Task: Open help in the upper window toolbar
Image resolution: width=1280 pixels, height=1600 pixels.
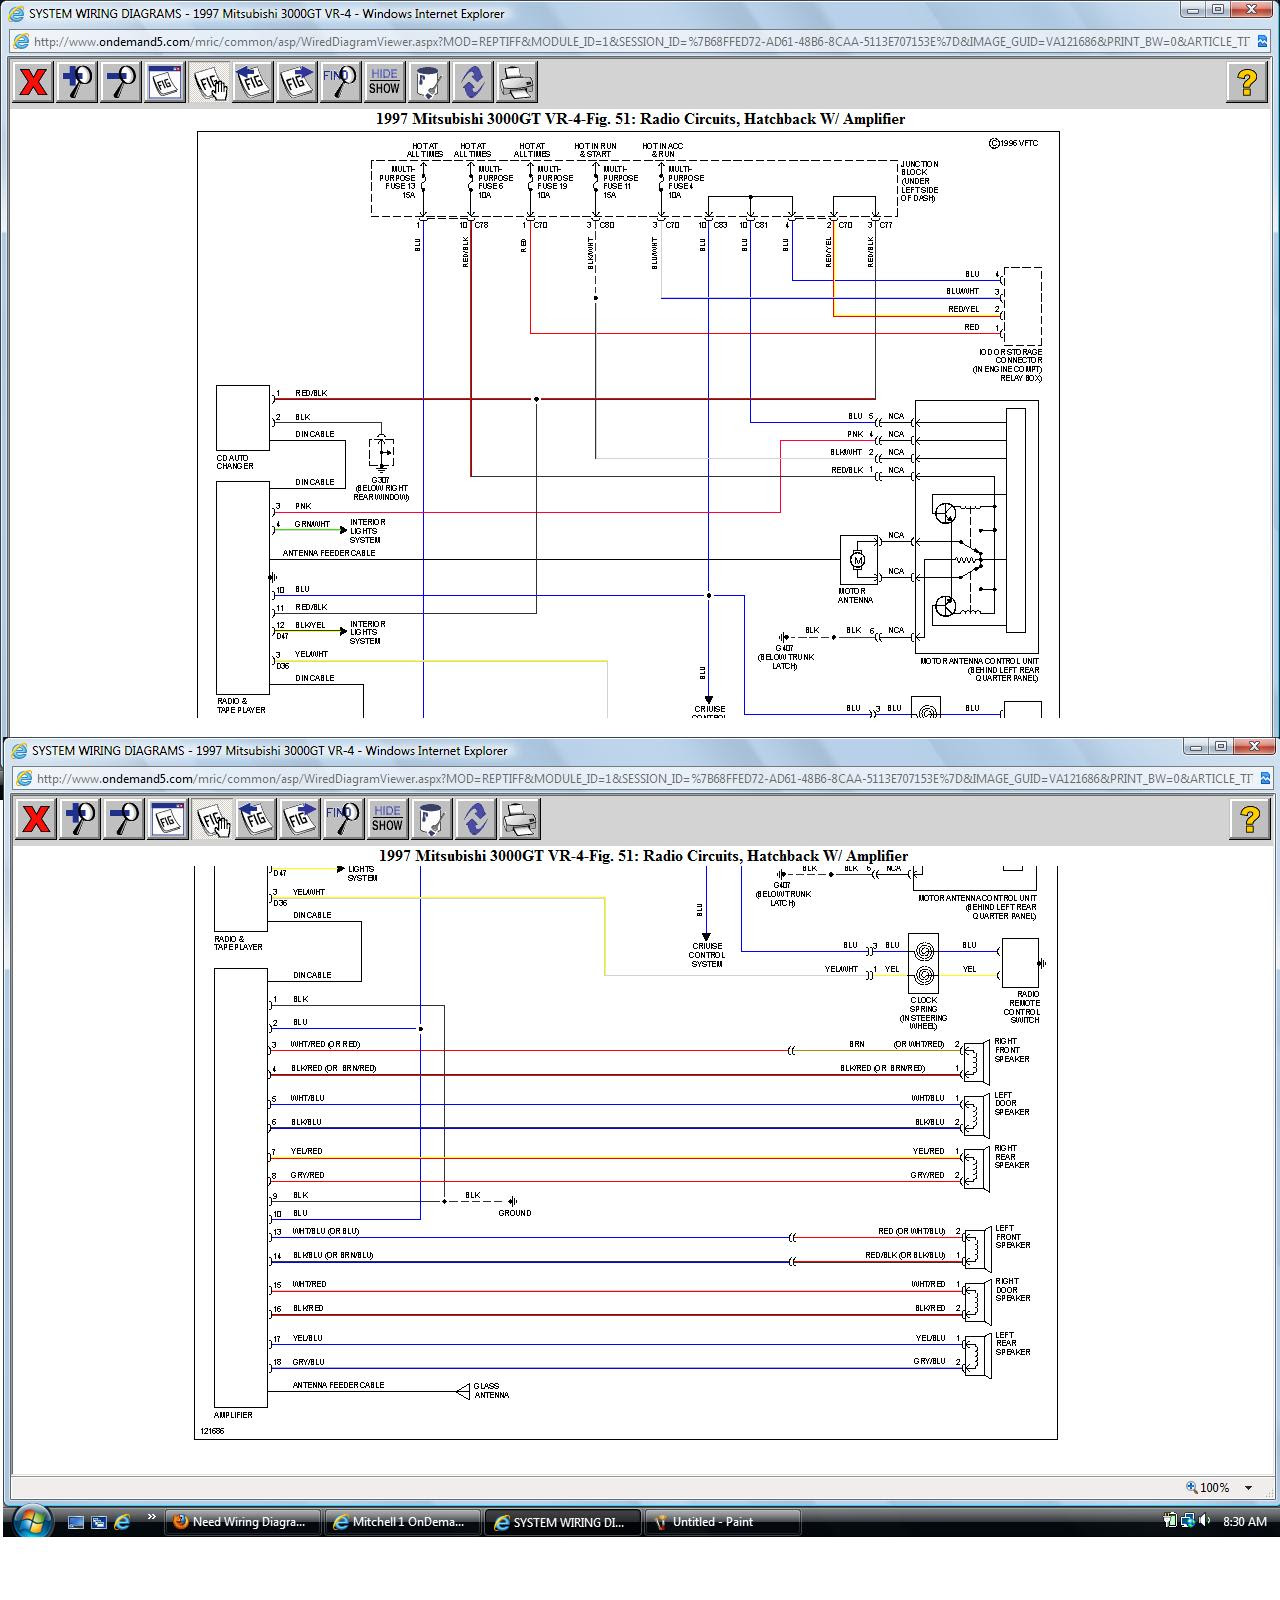Action: pyautogui.click(x=1247, y=82)
